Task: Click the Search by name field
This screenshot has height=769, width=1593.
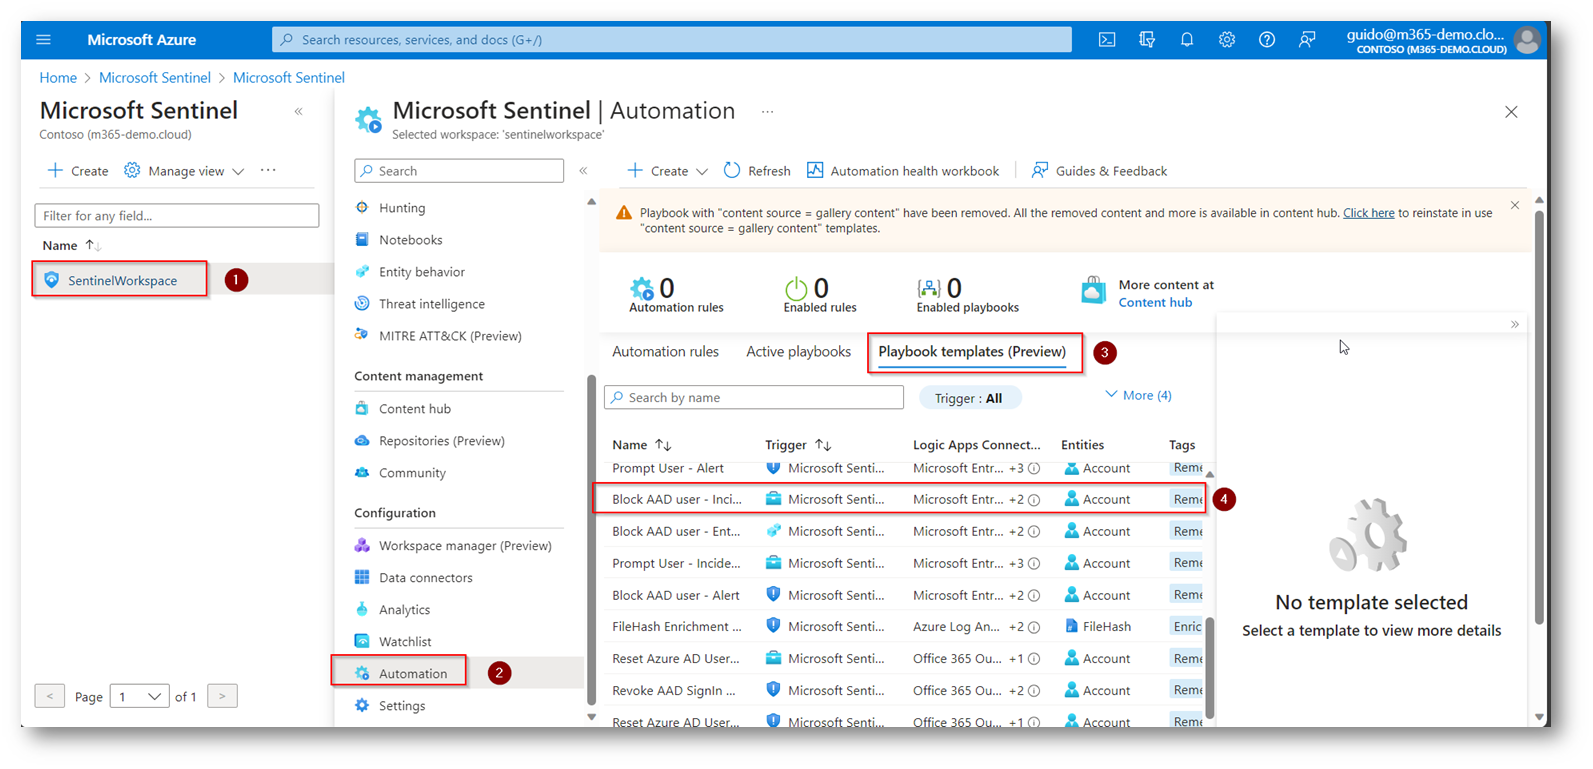Action: (x=754, y=398)
